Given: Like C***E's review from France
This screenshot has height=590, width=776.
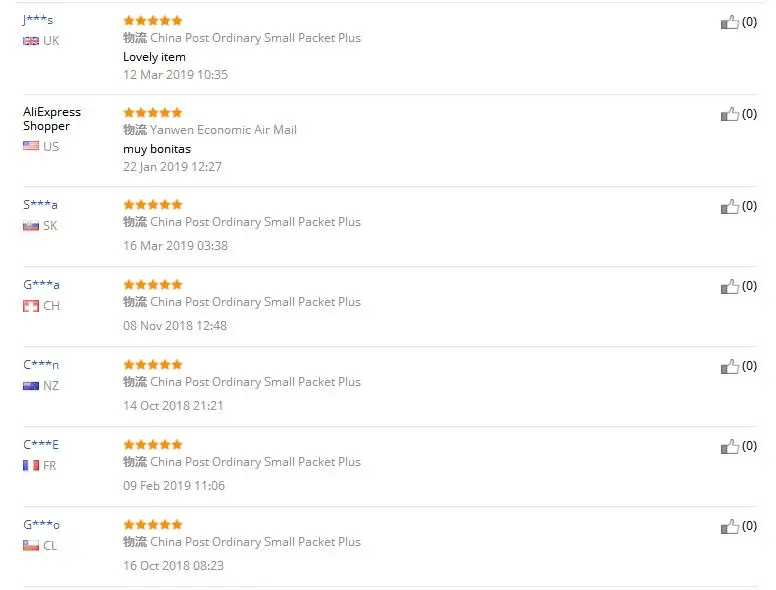Looking at the screenshot, I should click(x=730, y=446).
